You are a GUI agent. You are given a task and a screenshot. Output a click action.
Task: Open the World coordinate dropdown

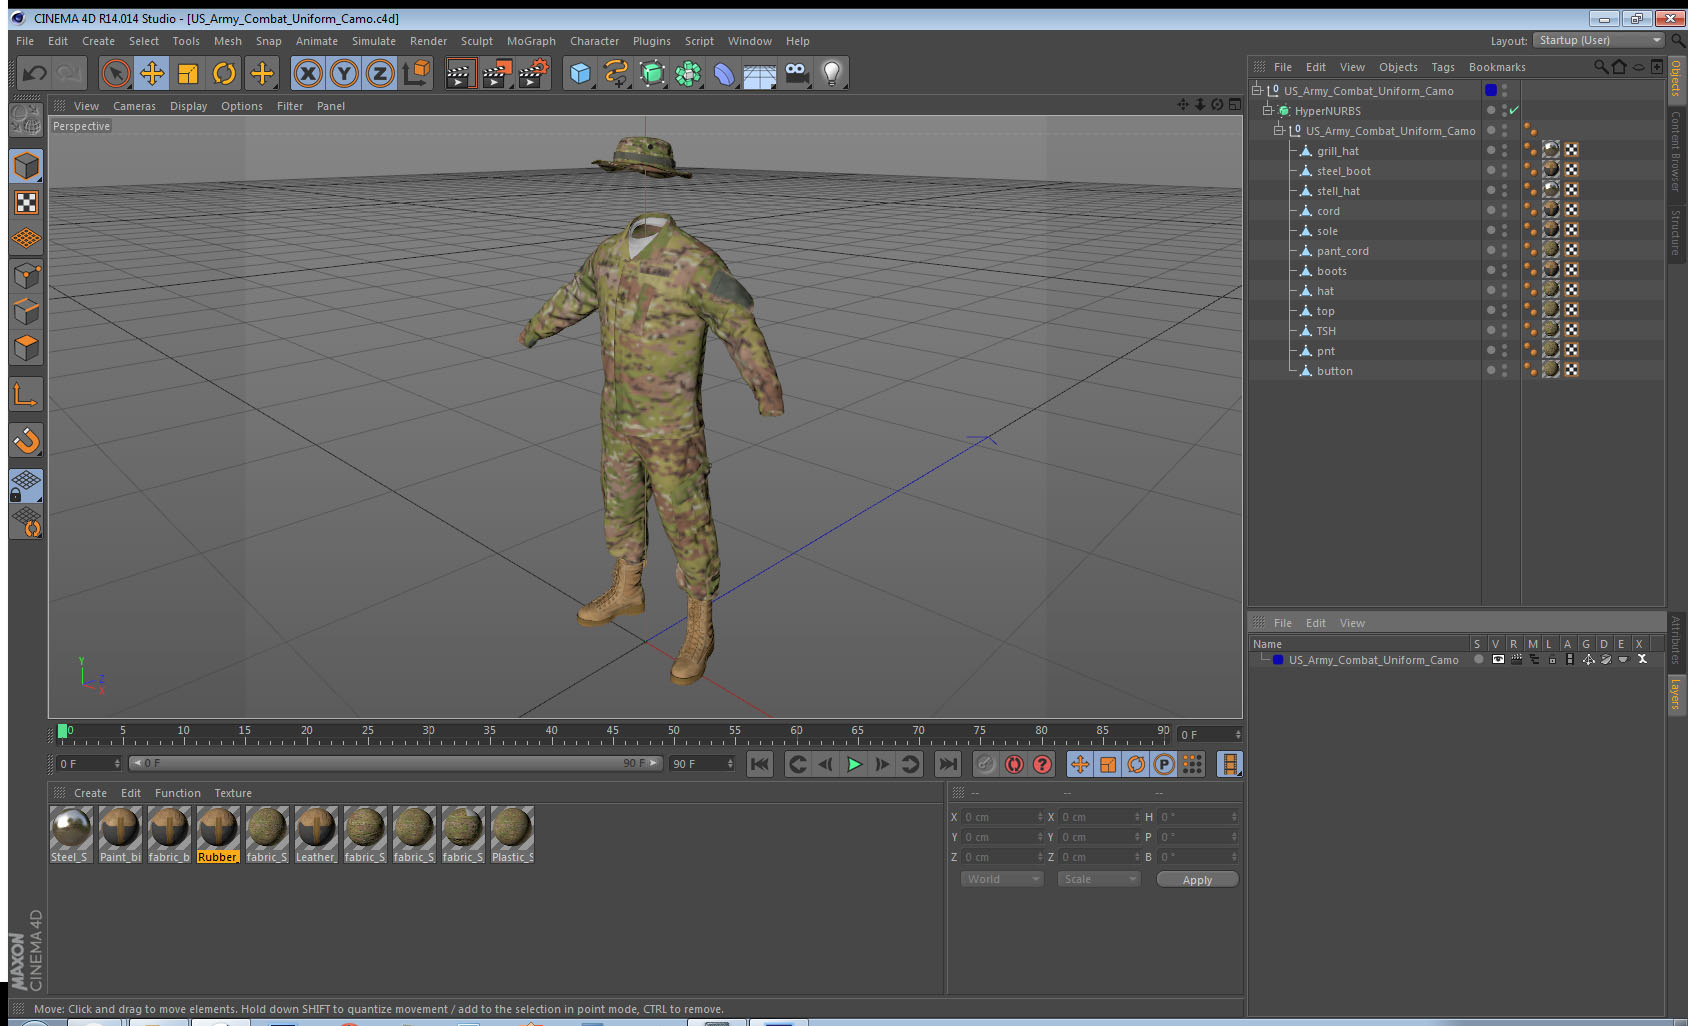point(1002,879)
